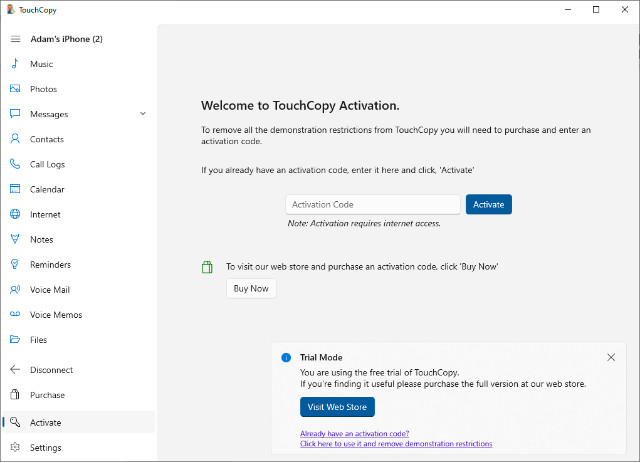Image resolution: width=640 pixels, height=463 pixels.
Task: Click the Settings gear icon
Action: pyautogui.click(x=15, y=447)
